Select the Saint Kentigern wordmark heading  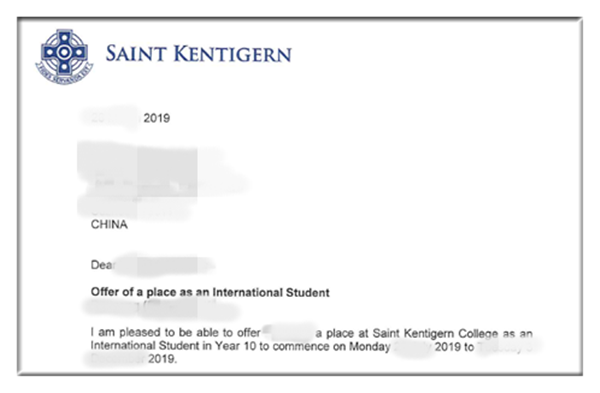[199, 54]
